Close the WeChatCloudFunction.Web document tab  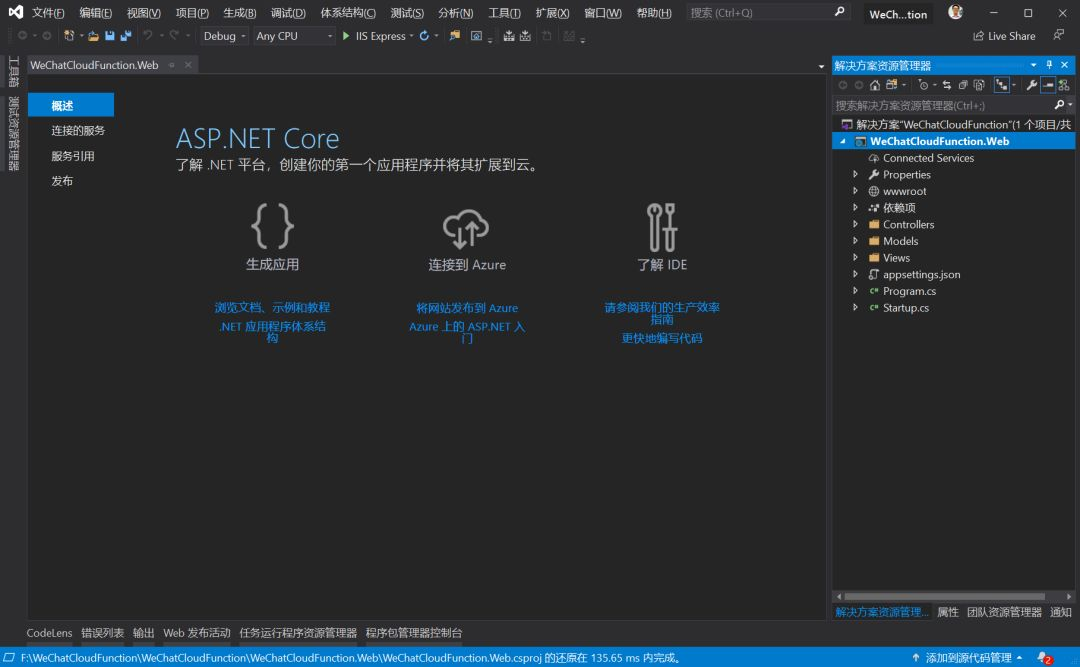188,65
